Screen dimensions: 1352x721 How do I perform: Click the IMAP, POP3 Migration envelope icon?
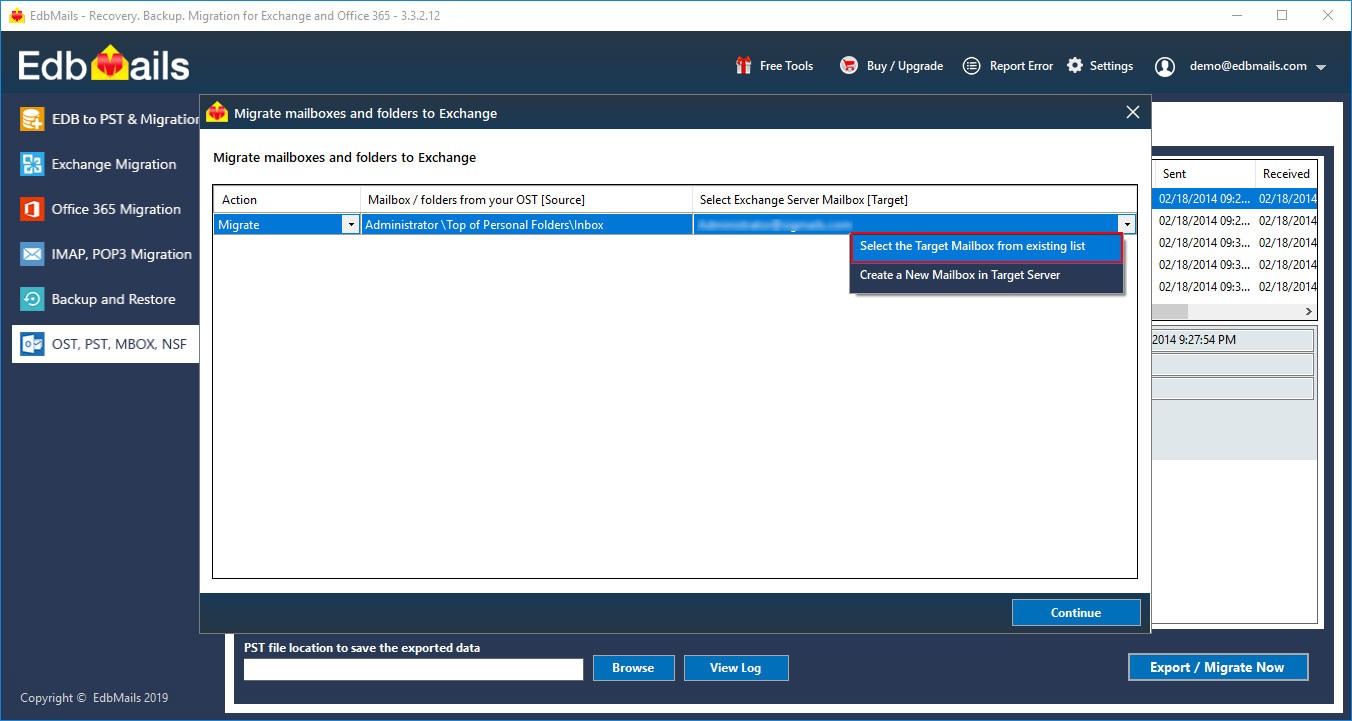coord(33,254)
